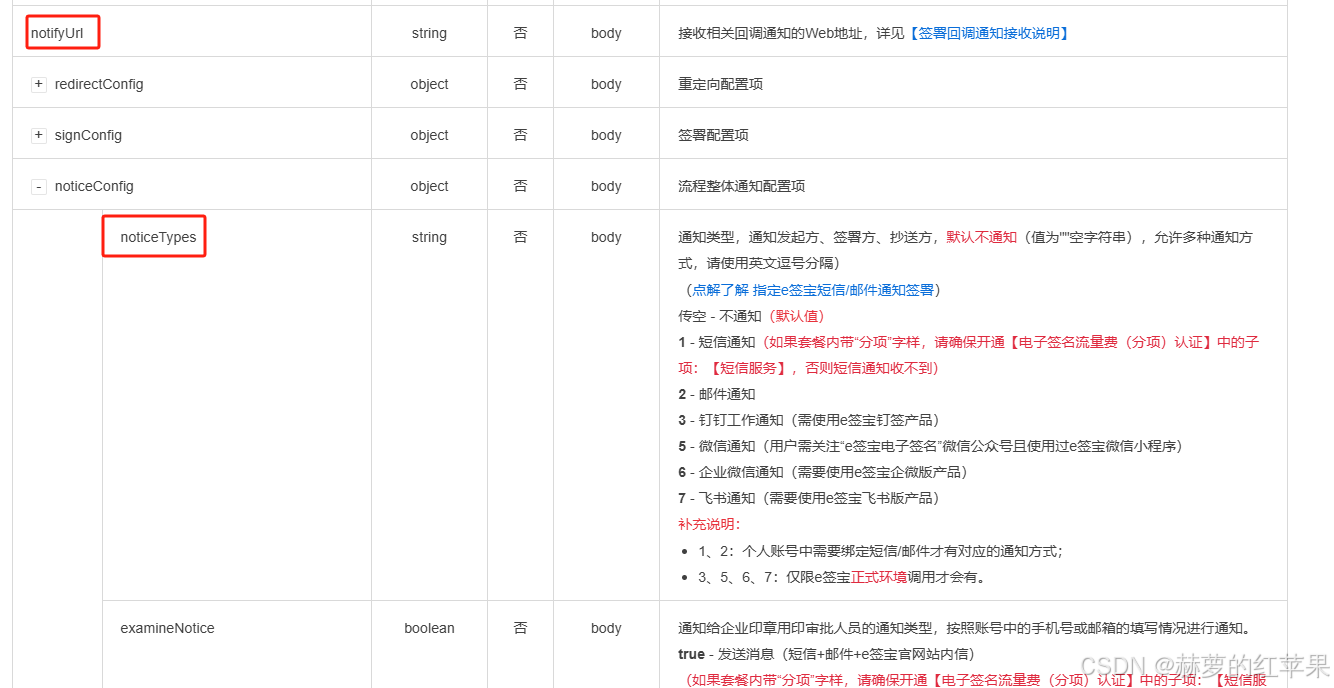Viewport: 1334px width, 688px height.
Task: Click the body cell of notifyUrl
Action: click(x=606, y=33)
